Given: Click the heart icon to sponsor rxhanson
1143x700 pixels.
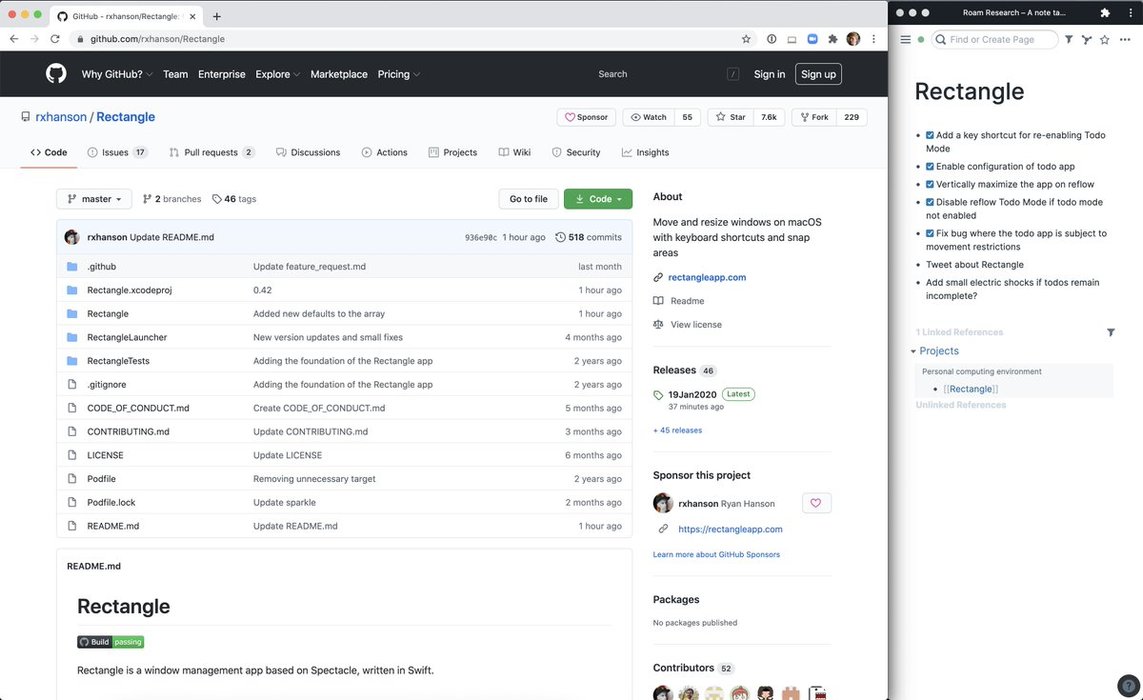Looking at the screenshot, I should (816, 503).
